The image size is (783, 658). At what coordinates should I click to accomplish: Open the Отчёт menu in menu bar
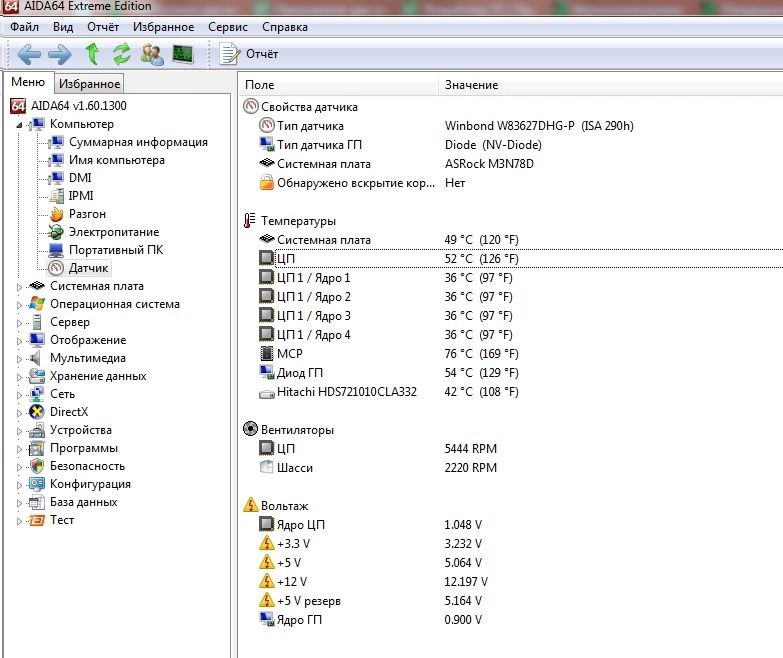coord(103,27)
